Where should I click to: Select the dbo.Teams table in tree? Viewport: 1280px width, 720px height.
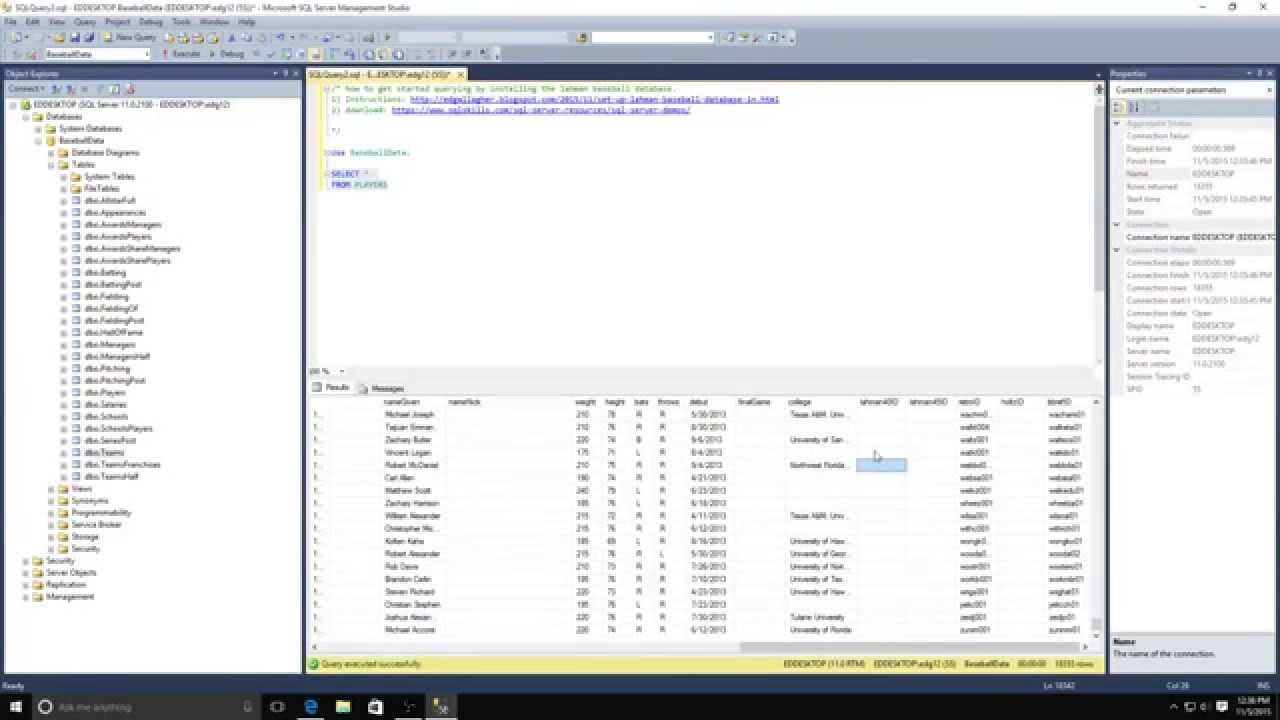(x=104, y=453)
